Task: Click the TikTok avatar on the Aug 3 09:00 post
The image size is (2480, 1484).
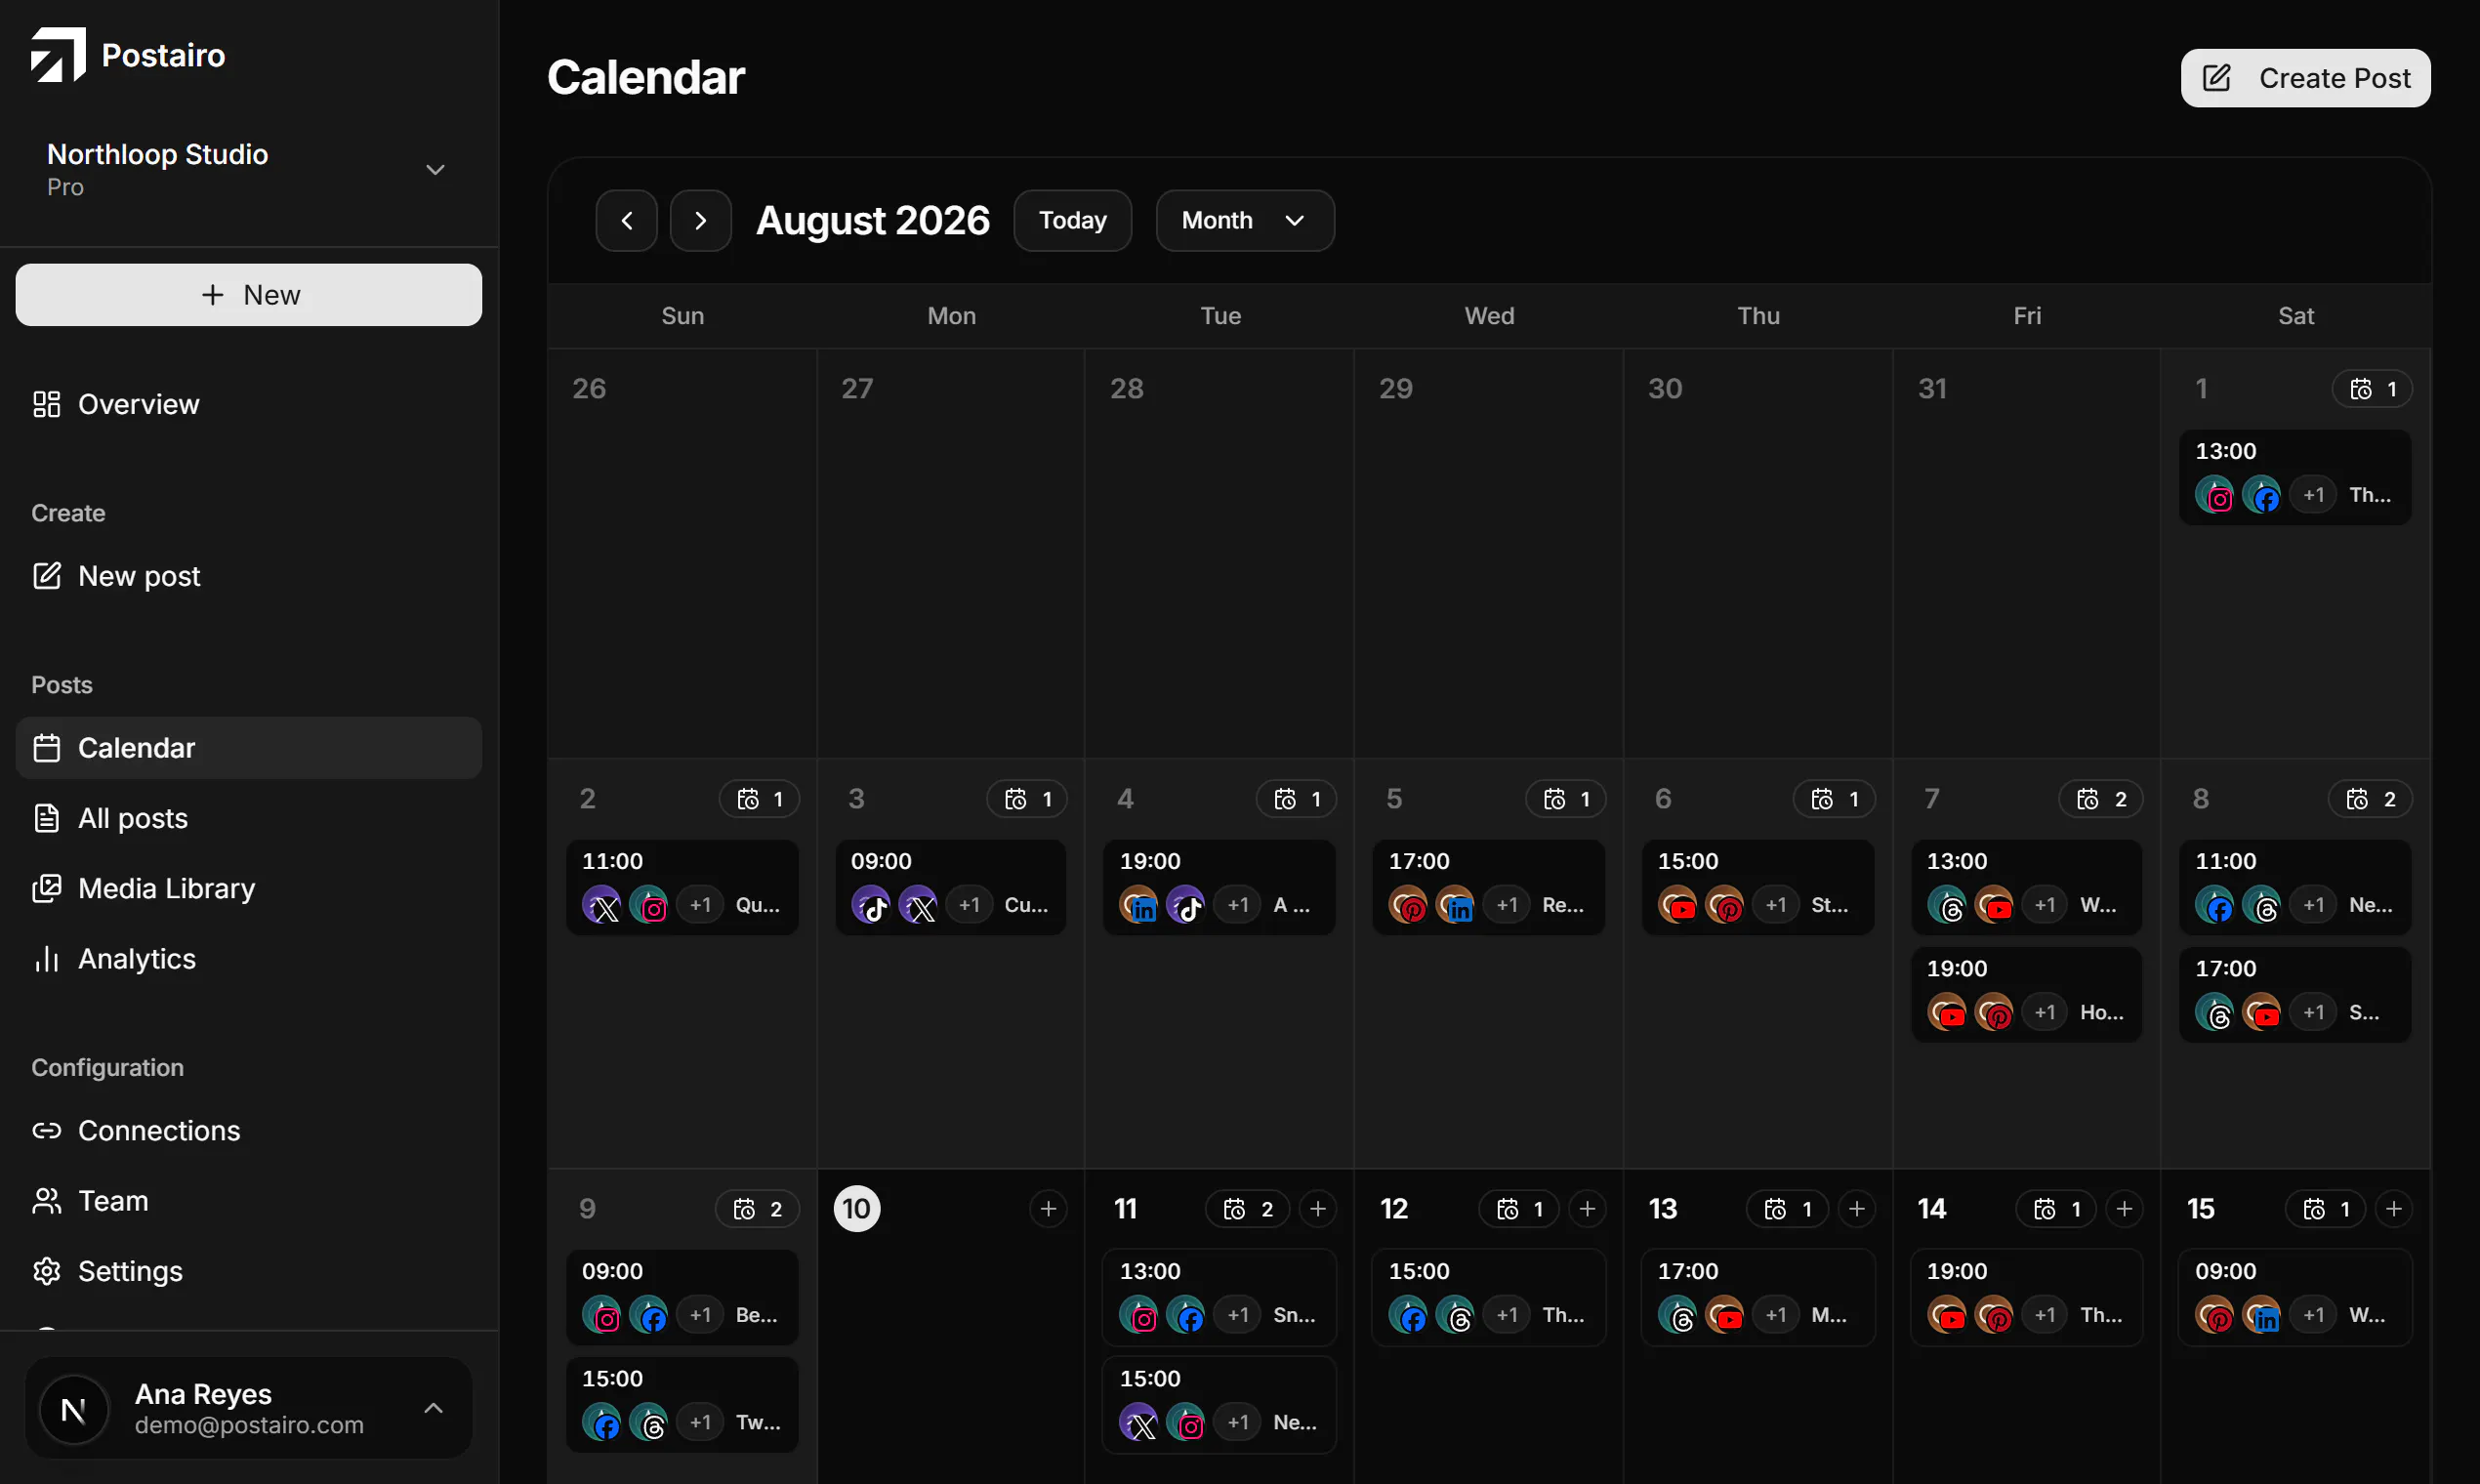Action: 871,905
